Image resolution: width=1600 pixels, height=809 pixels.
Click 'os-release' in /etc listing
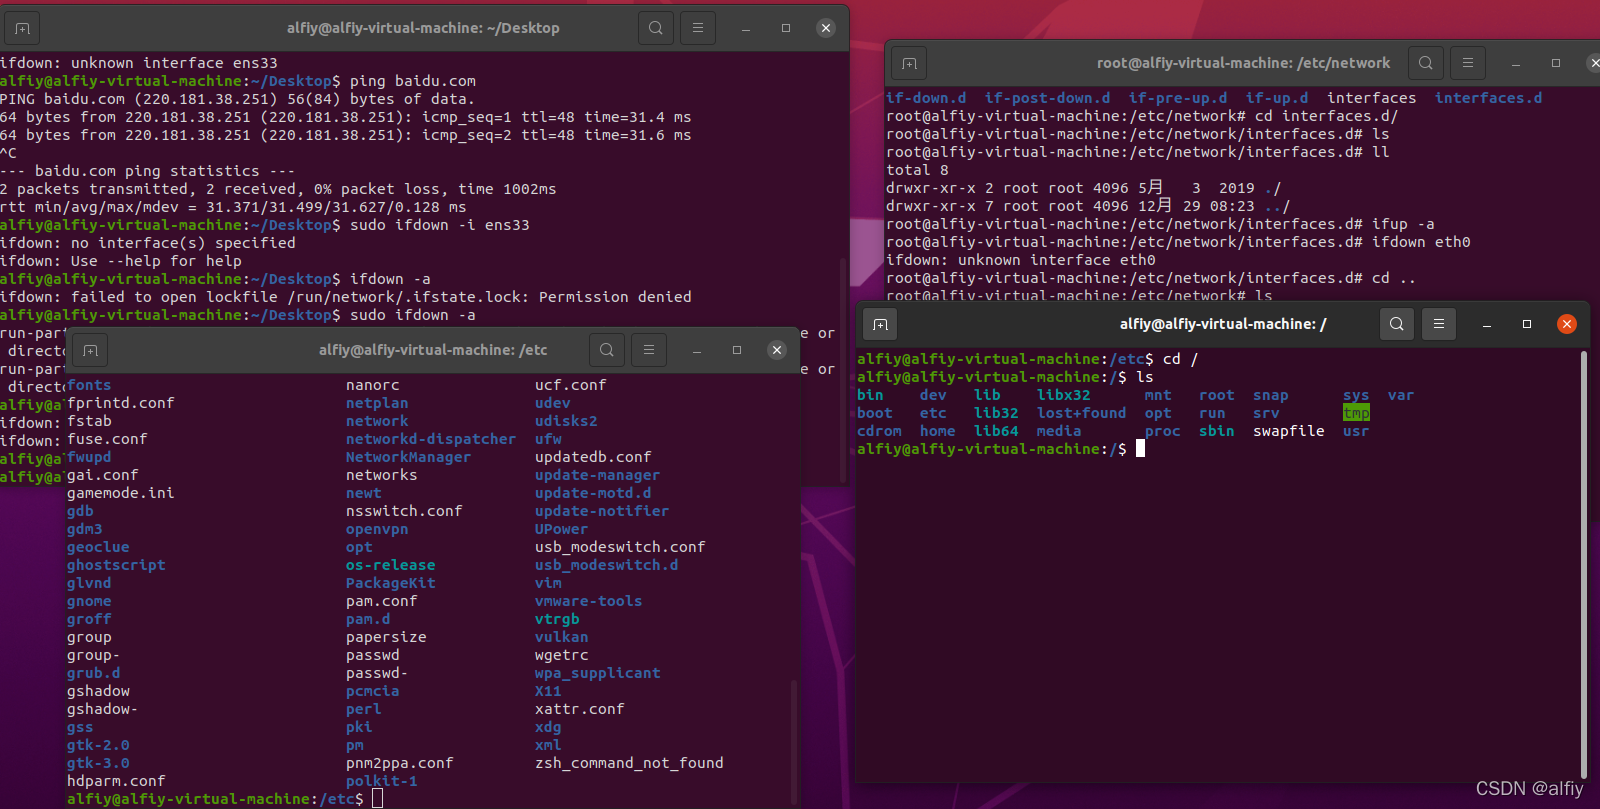390,565
